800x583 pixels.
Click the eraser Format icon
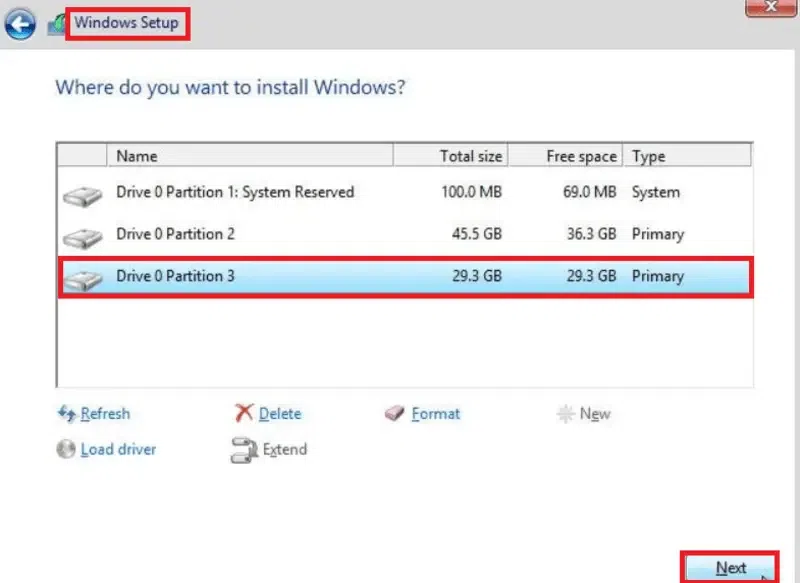pos(394,413)
